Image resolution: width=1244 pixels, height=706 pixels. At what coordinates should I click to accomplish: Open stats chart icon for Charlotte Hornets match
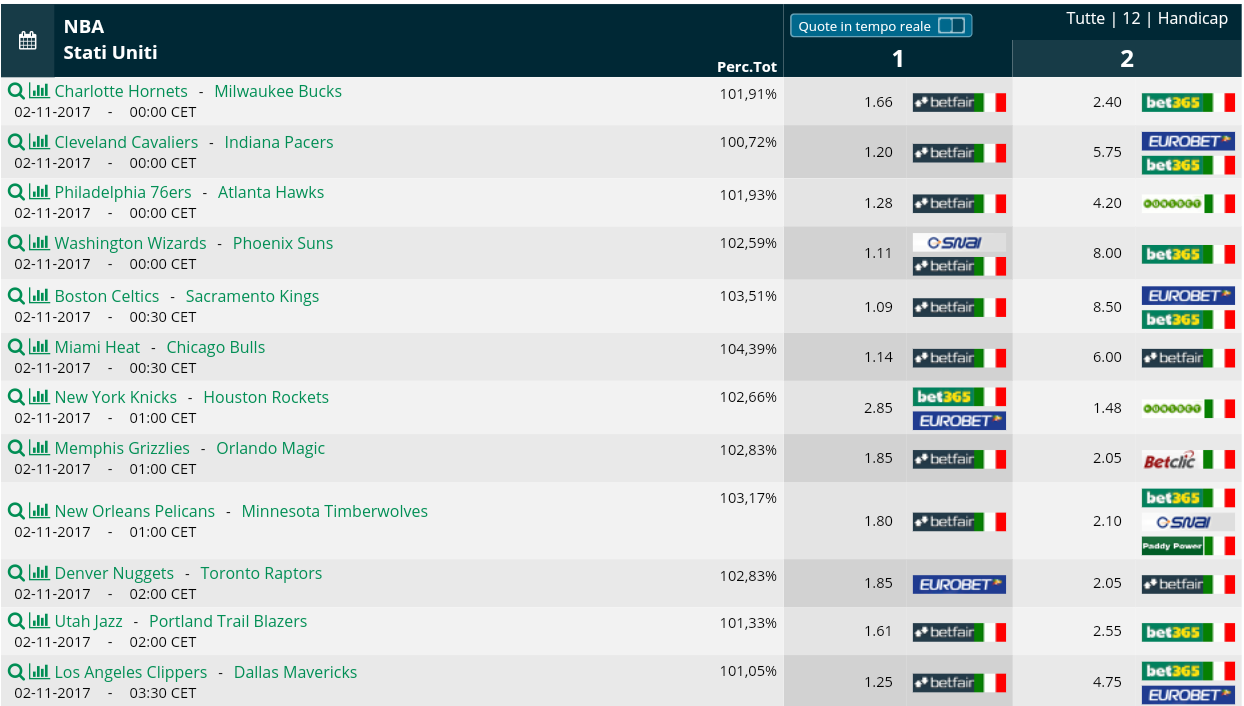pyautogui.click(x=39, y=91)
